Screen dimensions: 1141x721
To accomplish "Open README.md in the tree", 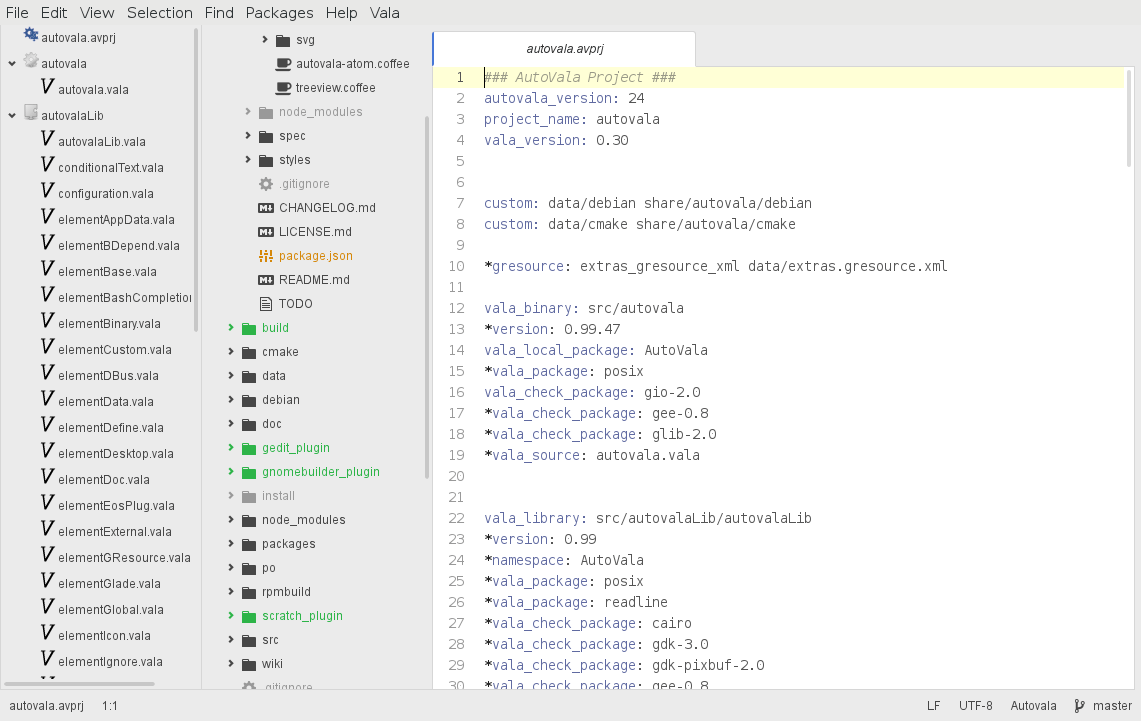I will click(314, 280).
